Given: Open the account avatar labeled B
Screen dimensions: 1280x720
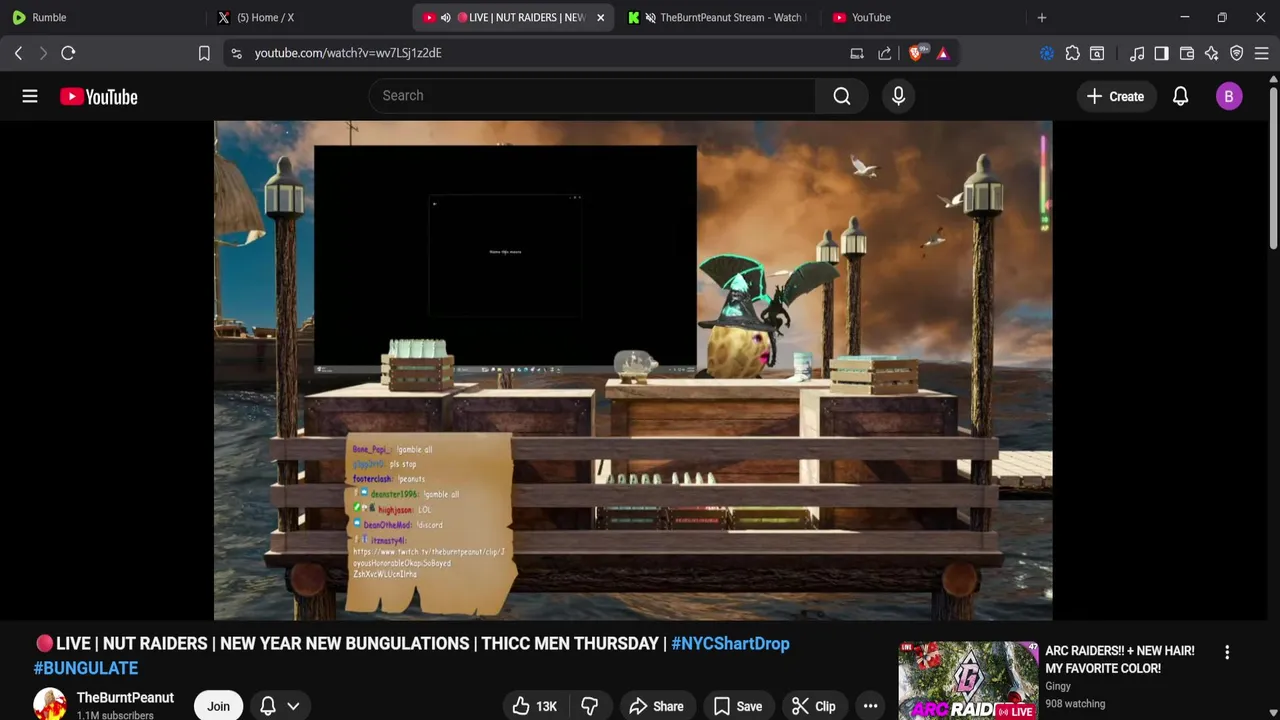Looking at the screenshot, I should click(x=1229, y=96).
